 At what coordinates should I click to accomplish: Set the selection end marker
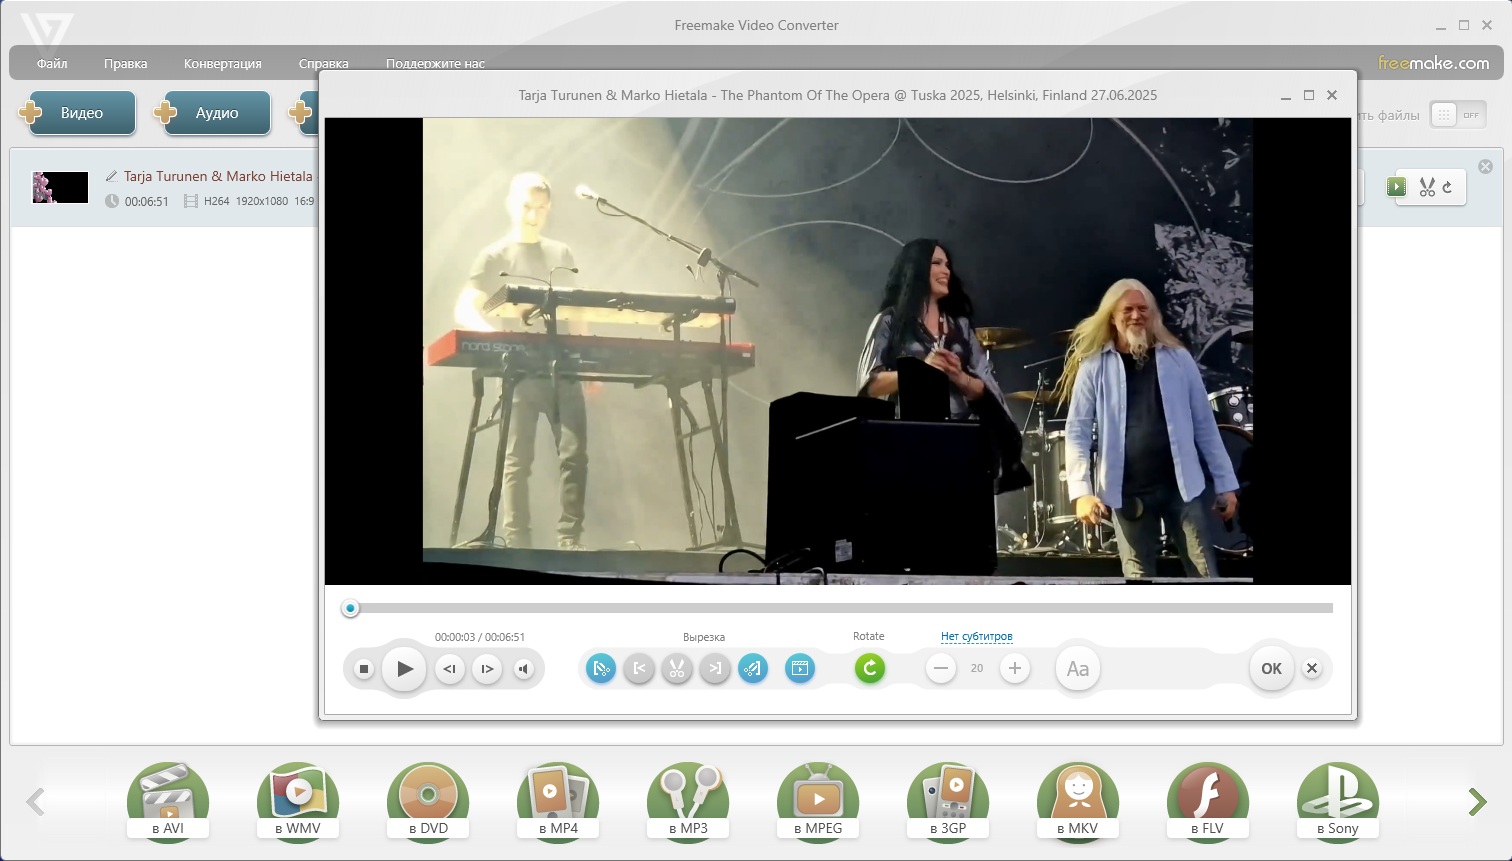click(x=715, y=669)
